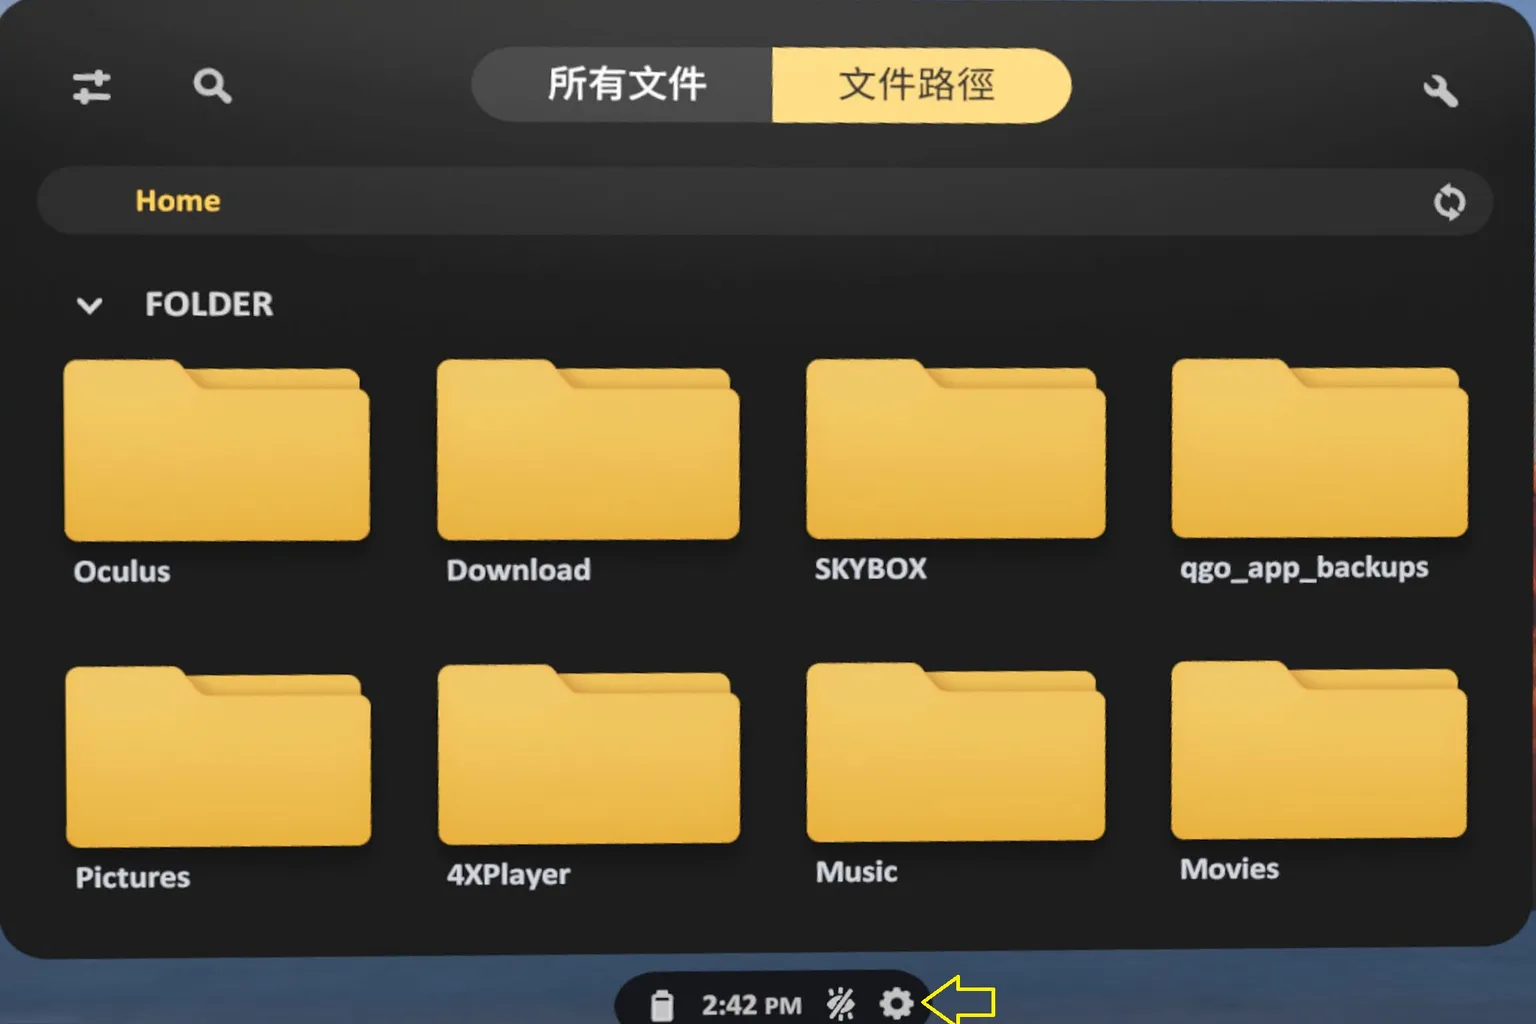The image size is (1536, 1024).
Task: Open the Music folder icon
Action: (956, 752)
